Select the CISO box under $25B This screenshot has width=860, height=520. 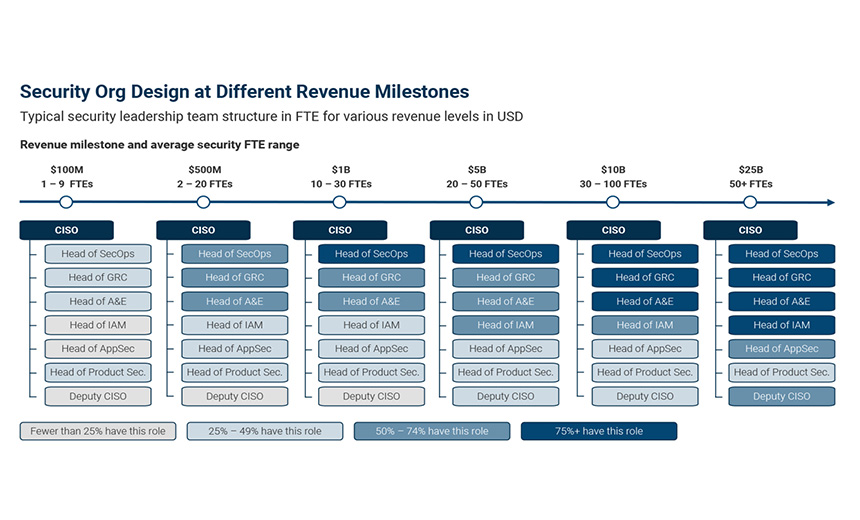tap(750, 230)
